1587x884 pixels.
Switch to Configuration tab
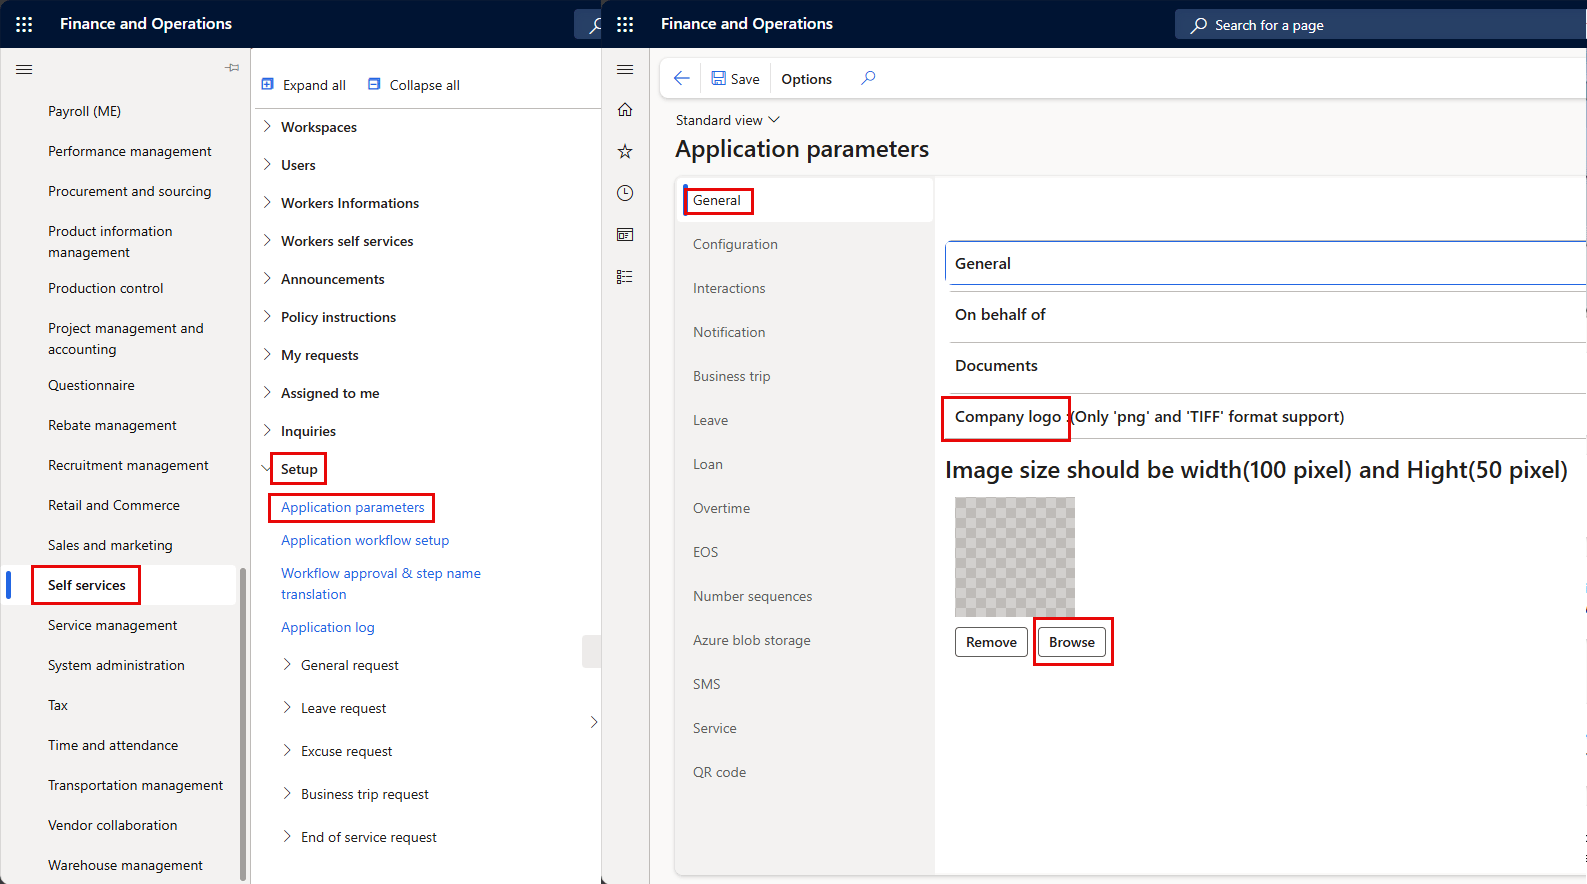[x=804, y=244]
